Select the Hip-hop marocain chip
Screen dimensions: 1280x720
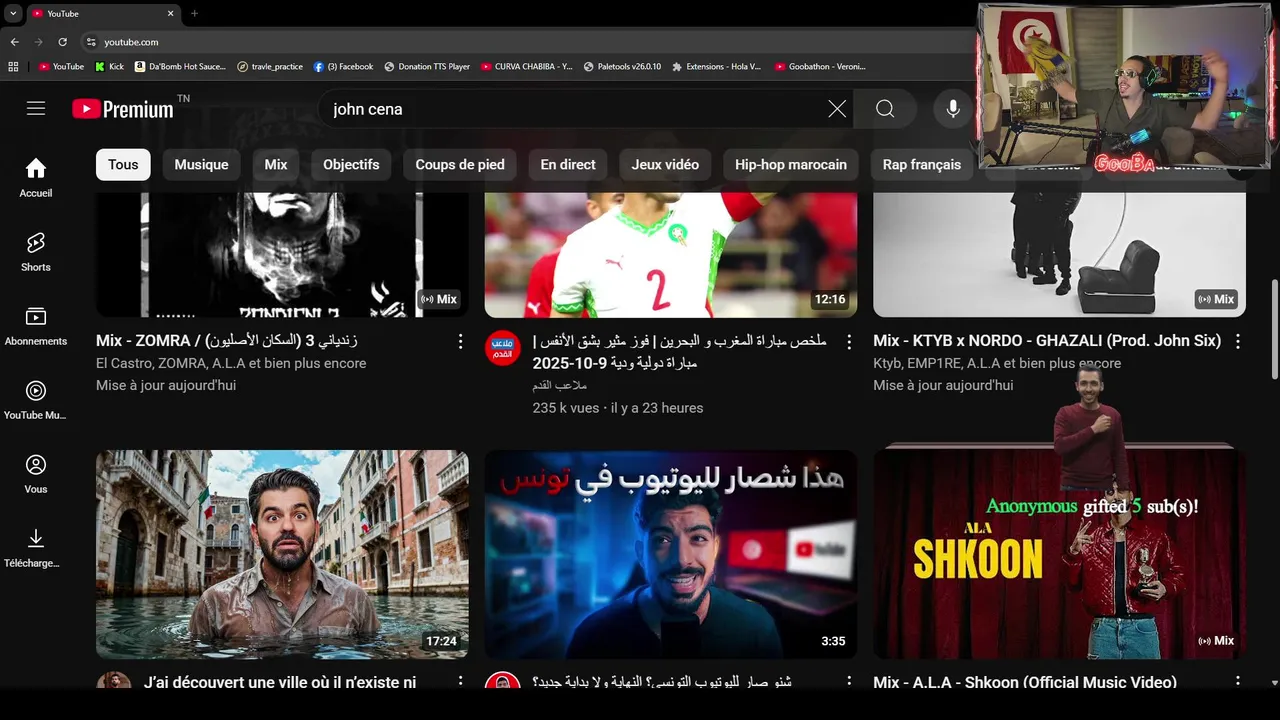pos(791,165)
